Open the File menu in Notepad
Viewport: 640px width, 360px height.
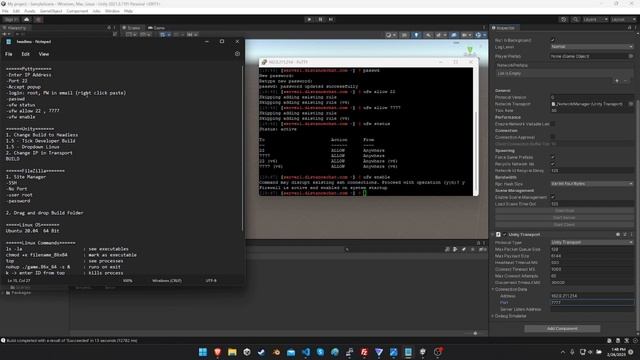pyautogui.click(x=9, y=54)
